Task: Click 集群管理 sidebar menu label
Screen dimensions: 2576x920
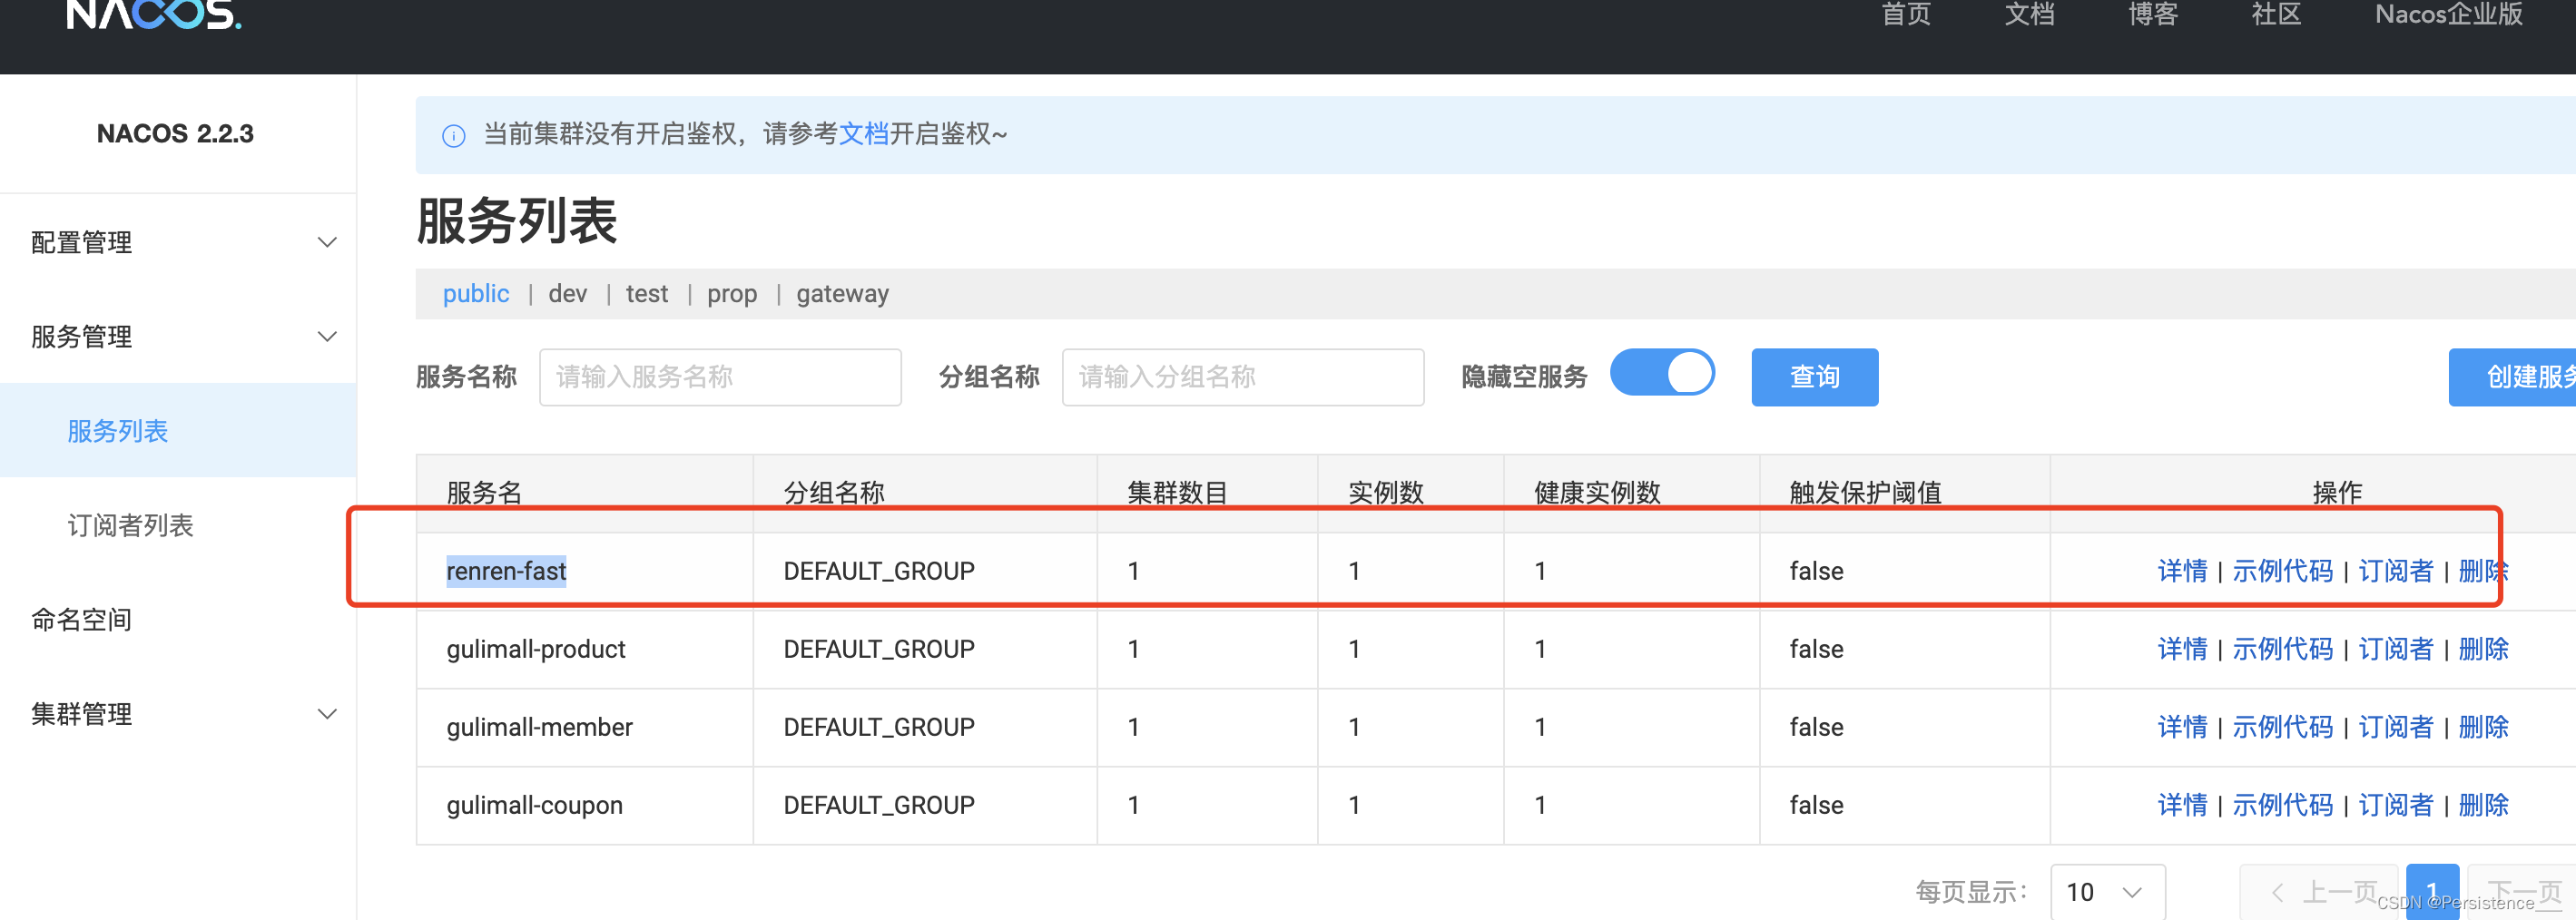Action: point(81,714)
